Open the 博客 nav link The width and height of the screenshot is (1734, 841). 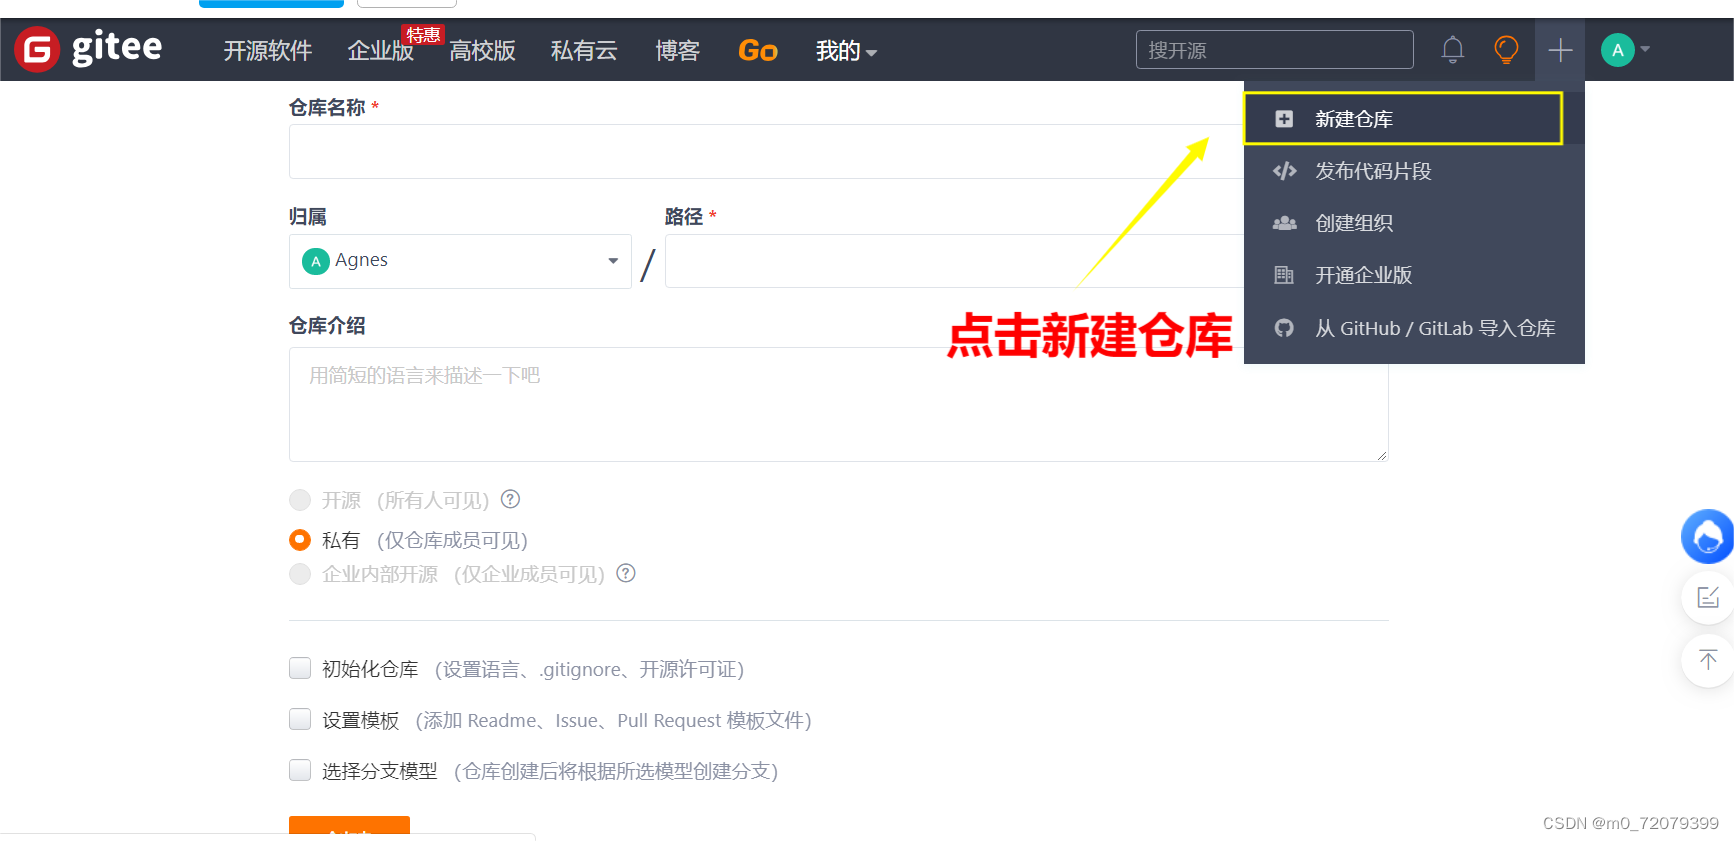coord(677,51)
